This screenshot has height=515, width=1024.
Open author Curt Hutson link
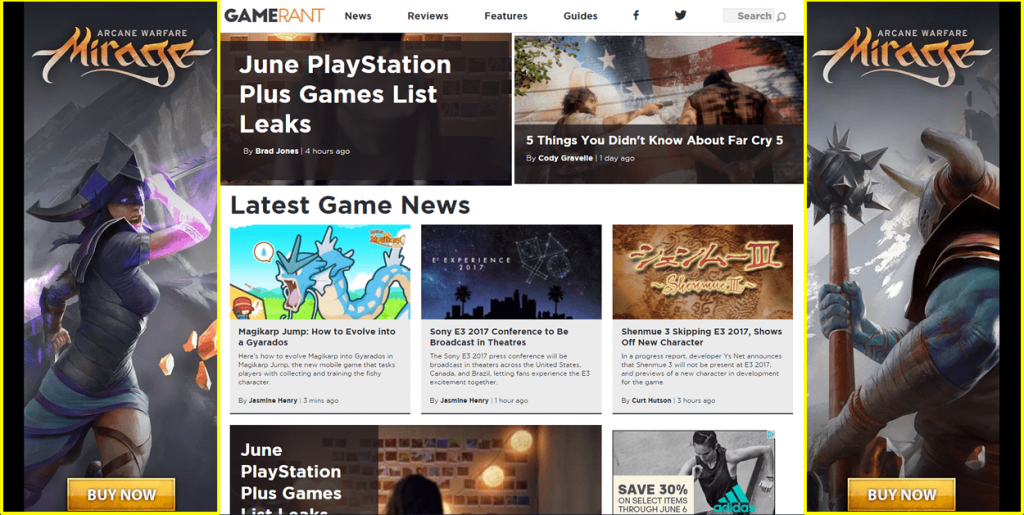coord(651,400)
